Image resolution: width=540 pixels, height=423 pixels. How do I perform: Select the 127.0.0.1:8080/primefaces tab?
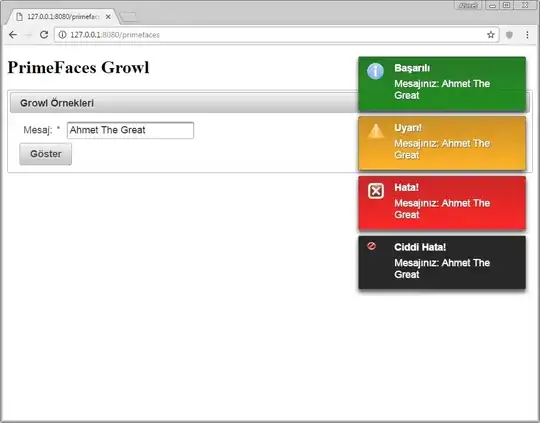(63, 17)
